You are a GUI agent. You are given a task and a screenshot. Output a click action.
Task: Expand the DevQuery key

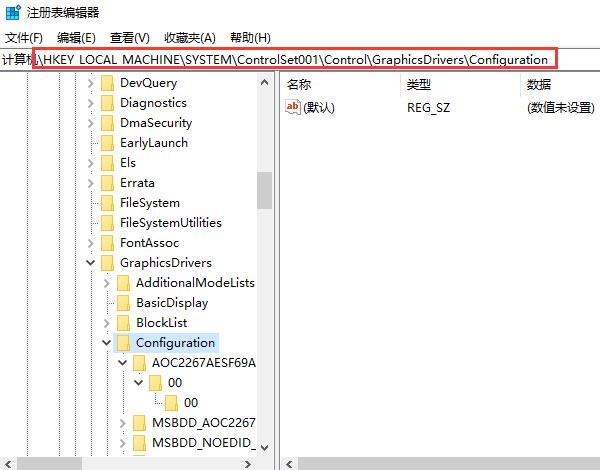point(91,83)
